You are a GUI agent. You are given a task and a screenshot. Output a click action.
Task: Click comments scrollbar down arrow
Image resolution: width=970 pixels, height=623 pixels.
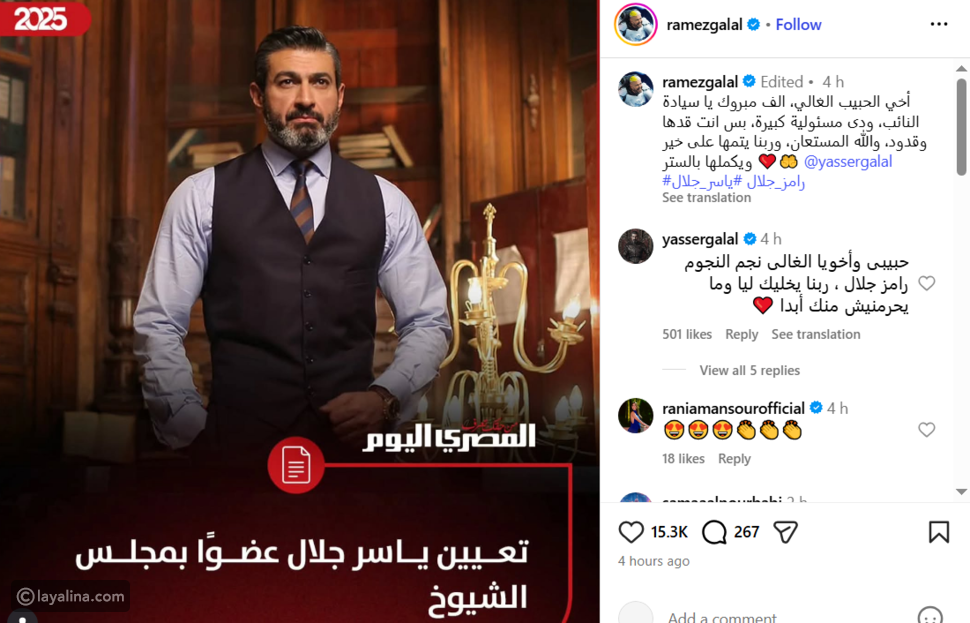click(961, 492)
